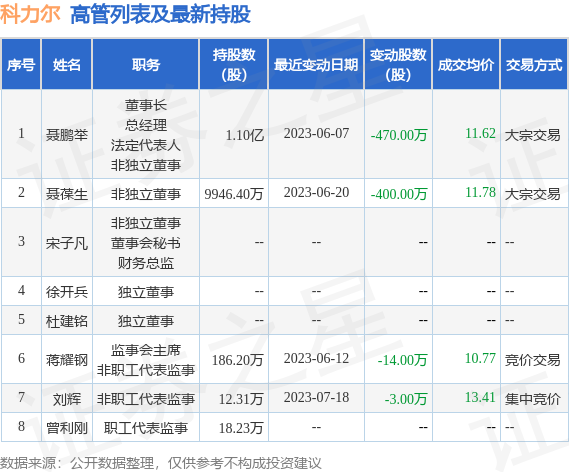Click the 12.31万 shareholding value
The width and height of the screenshot is (569, 472).
[241, 399]
